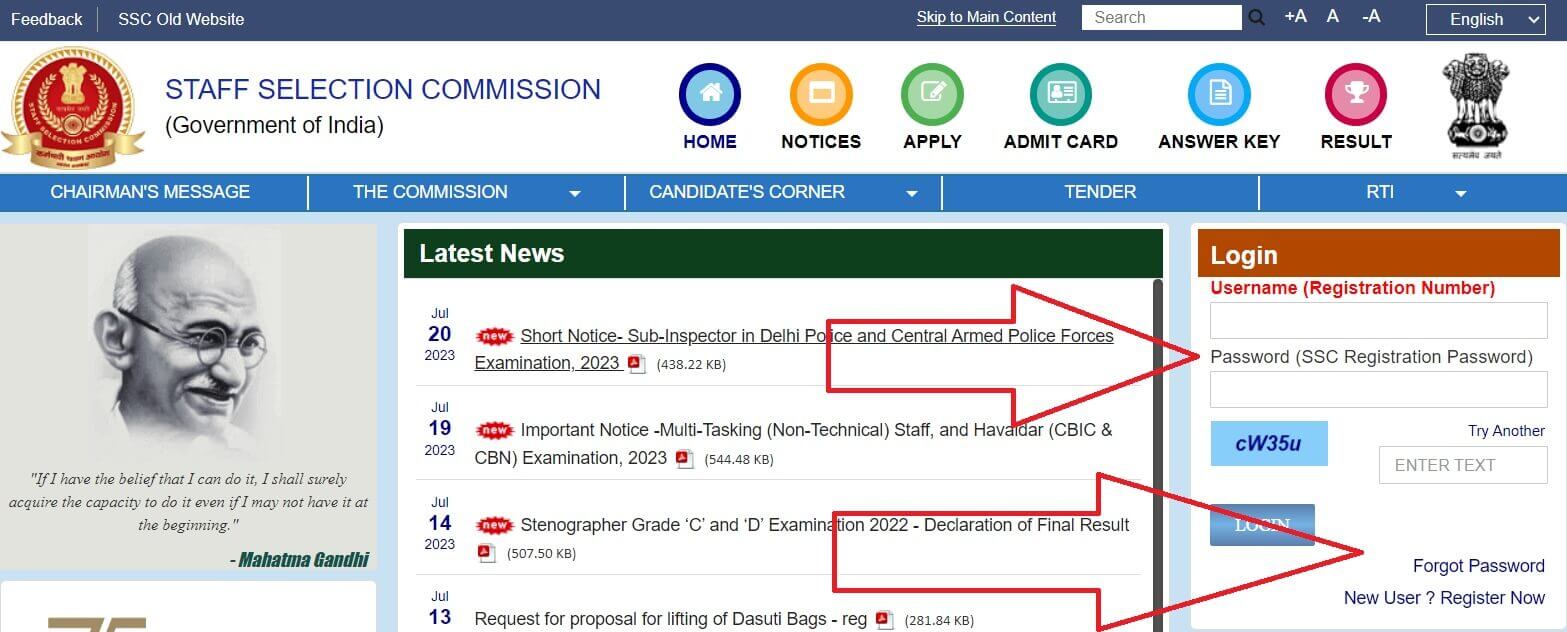Open the HOME icon

(x=709, y=94)
